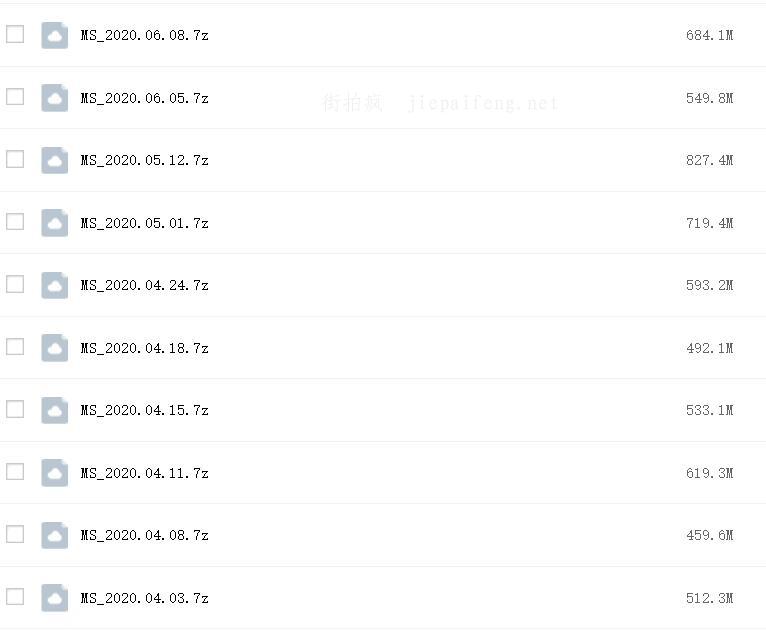
Task: Tick the checkbox next to MS_2020.05.12.7z
Action: [x=15, y=159]
